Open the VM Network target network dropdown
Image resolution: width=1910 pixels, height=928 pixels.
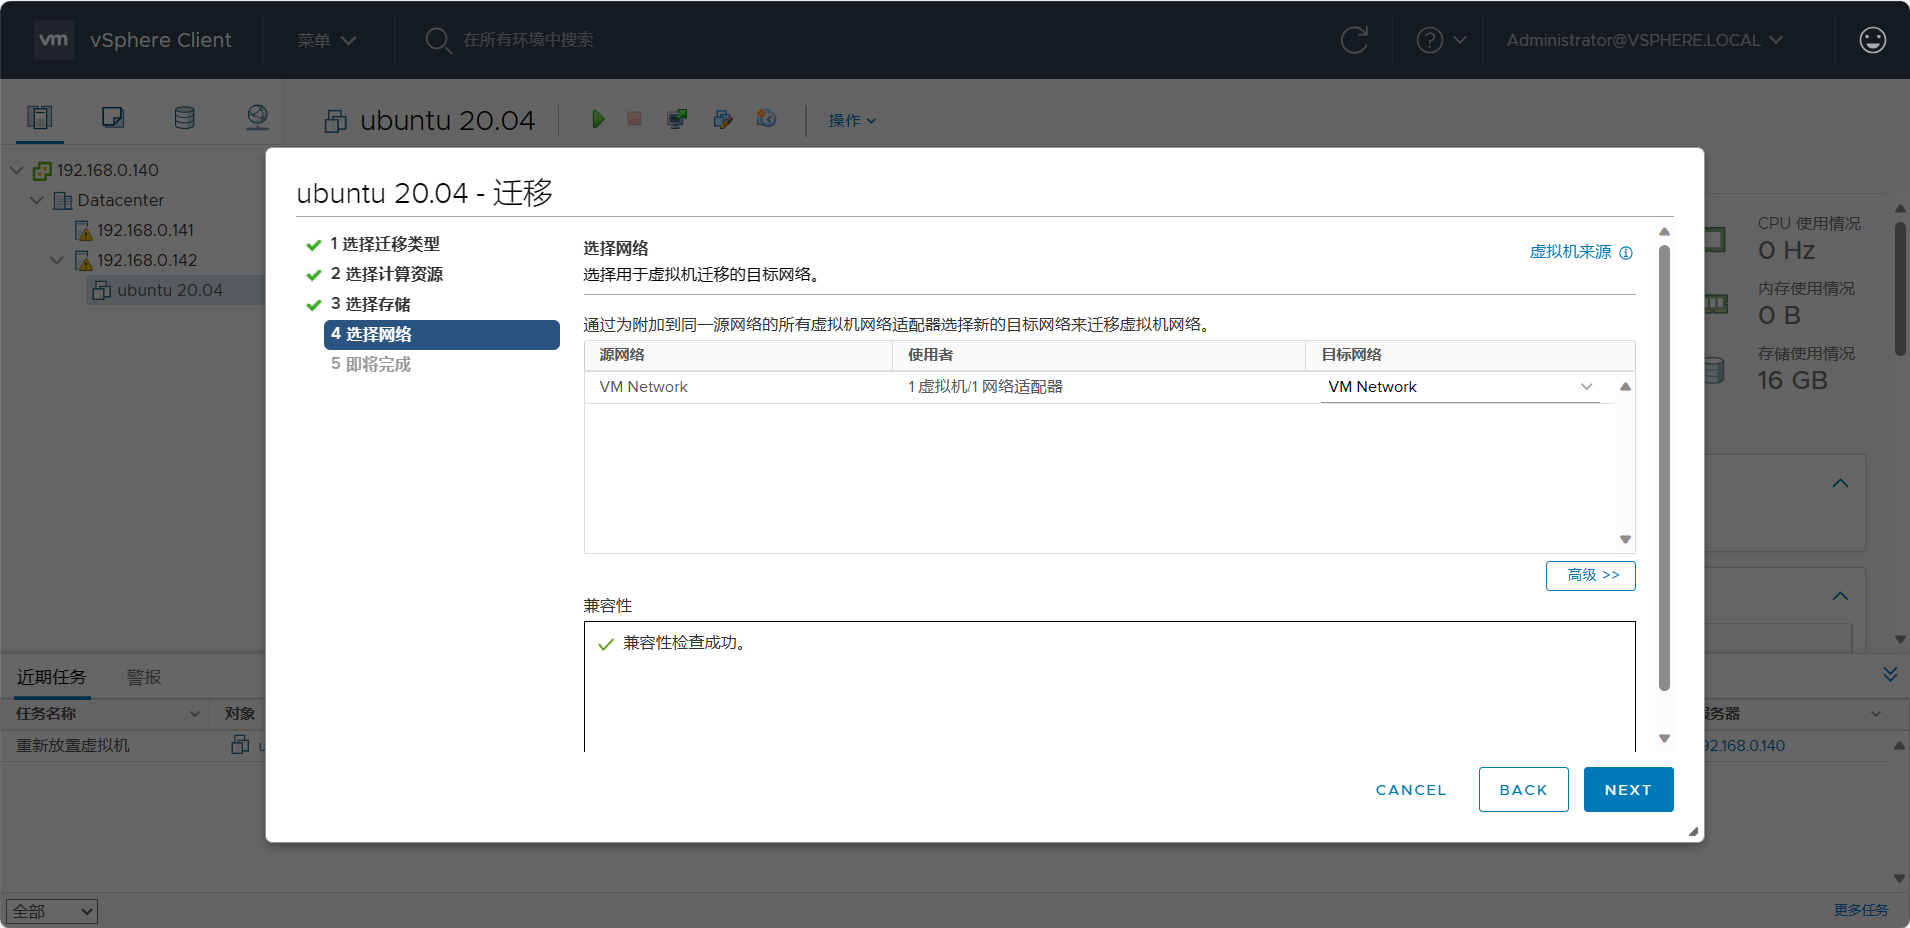tap(1460, 387)
